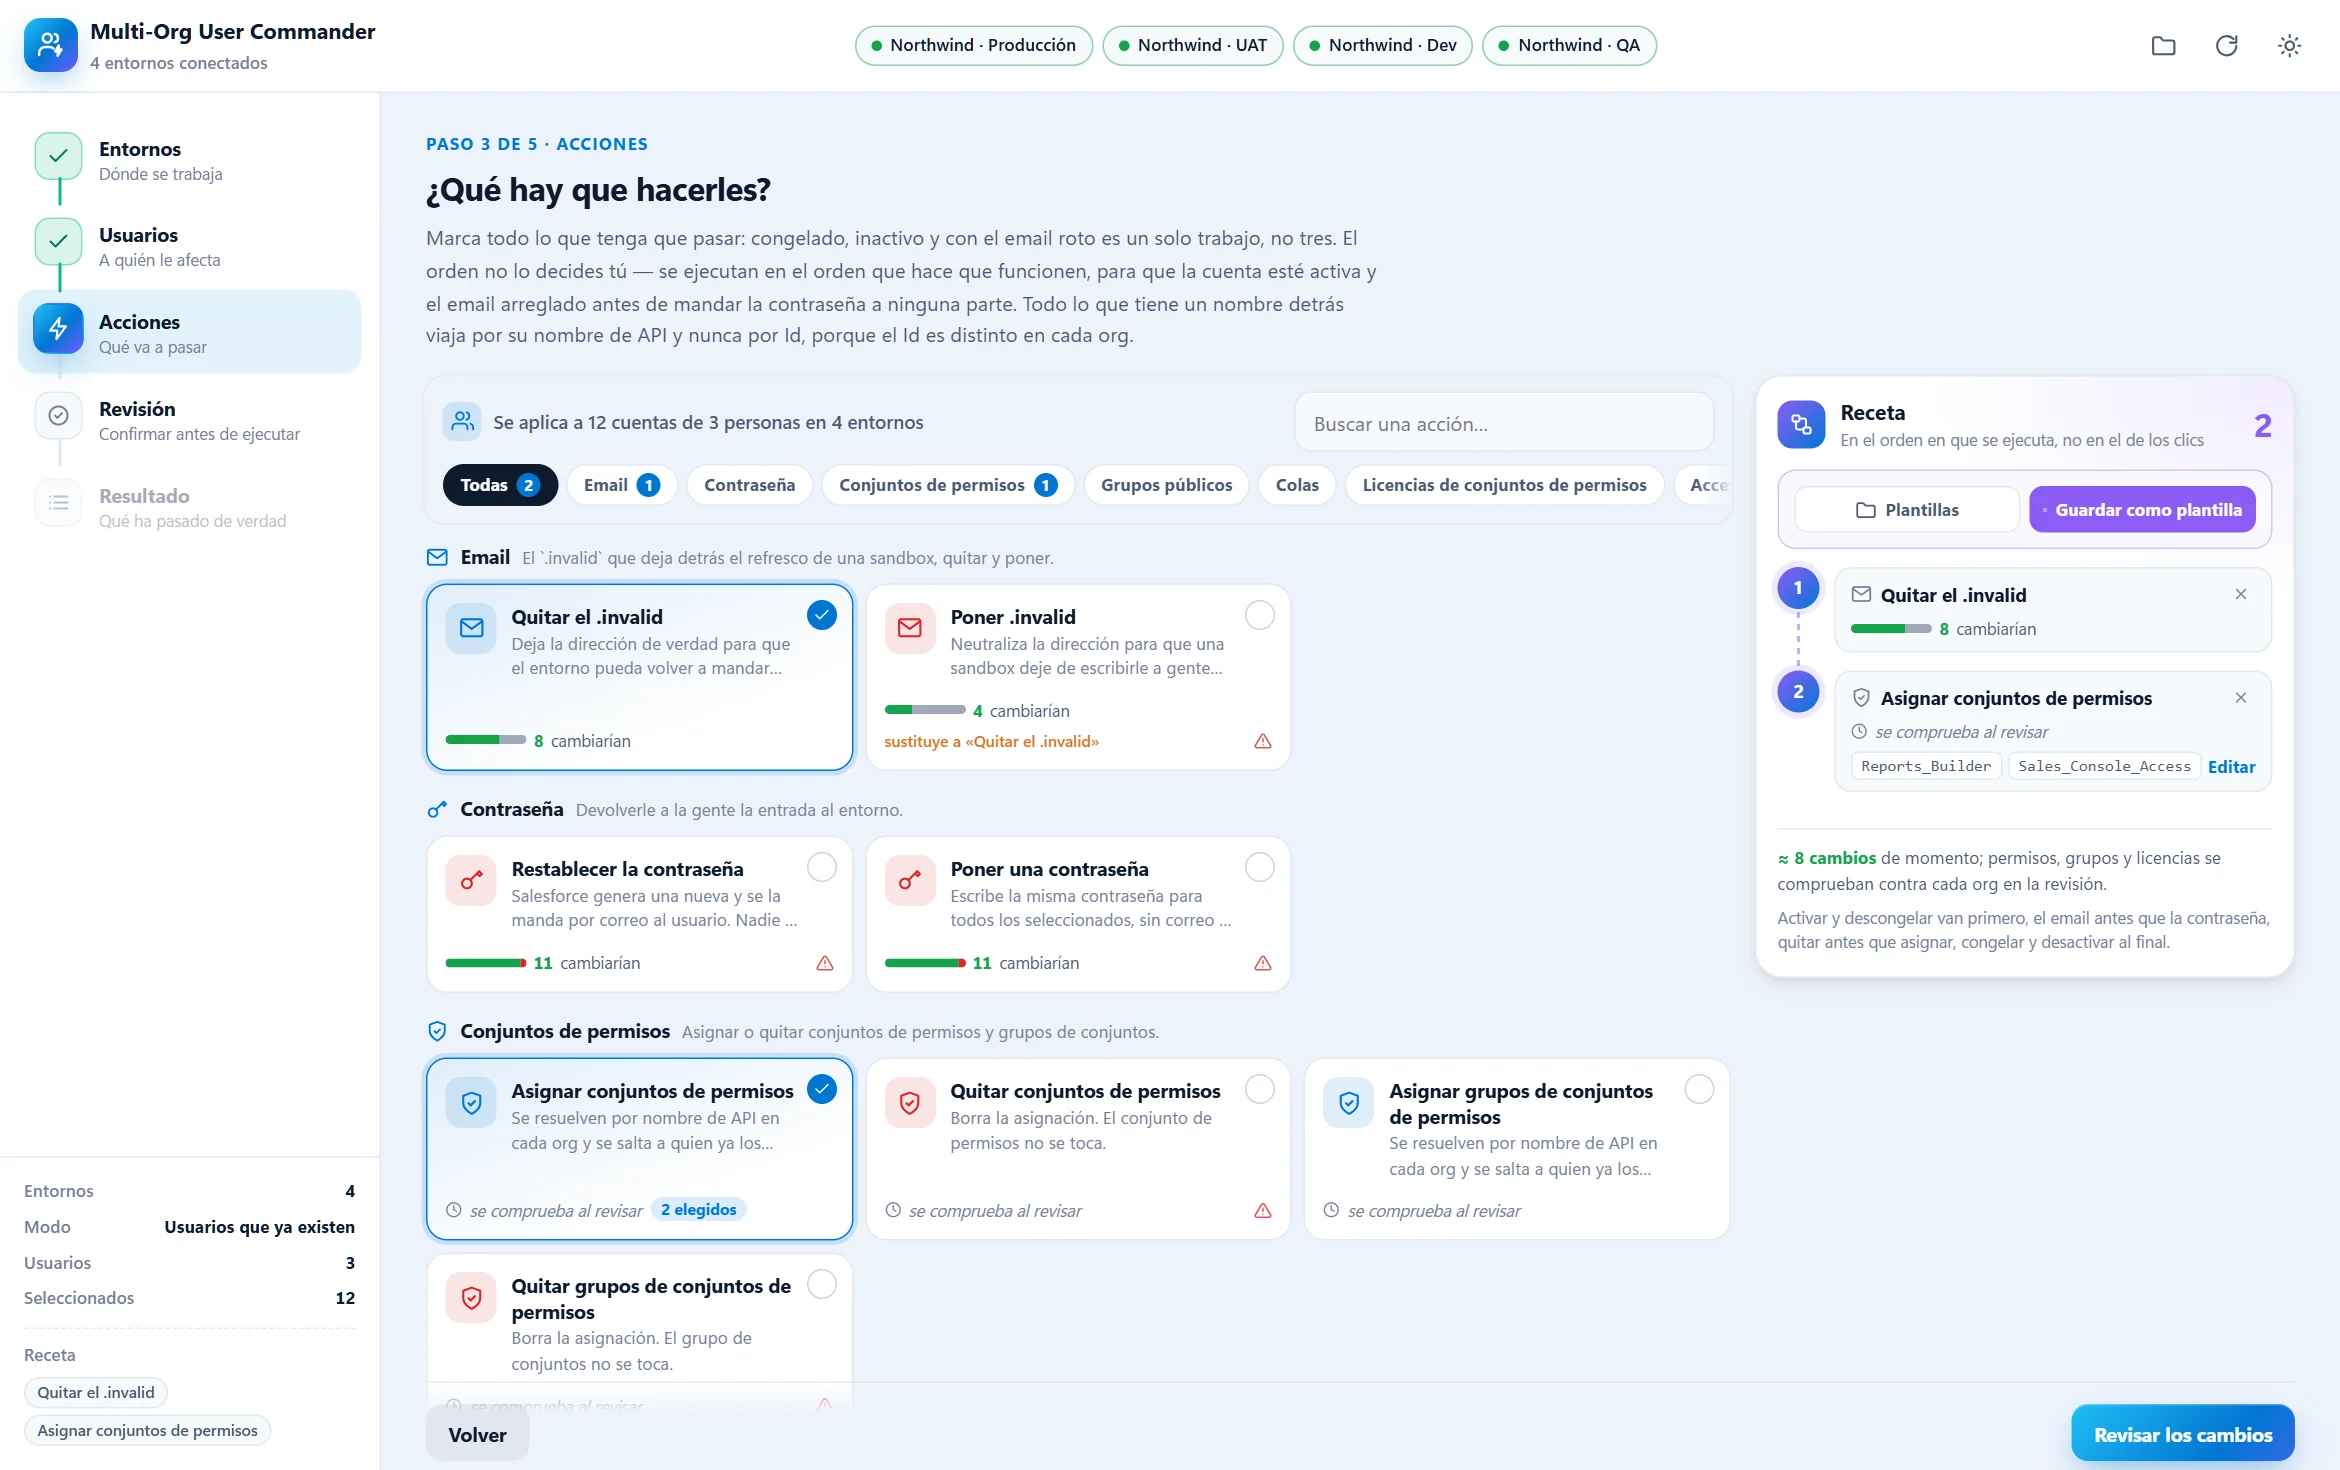The image size is (2340, 1470).
Task: Click Editar next to Sales_Console_Access
Action: (2231, 767)
